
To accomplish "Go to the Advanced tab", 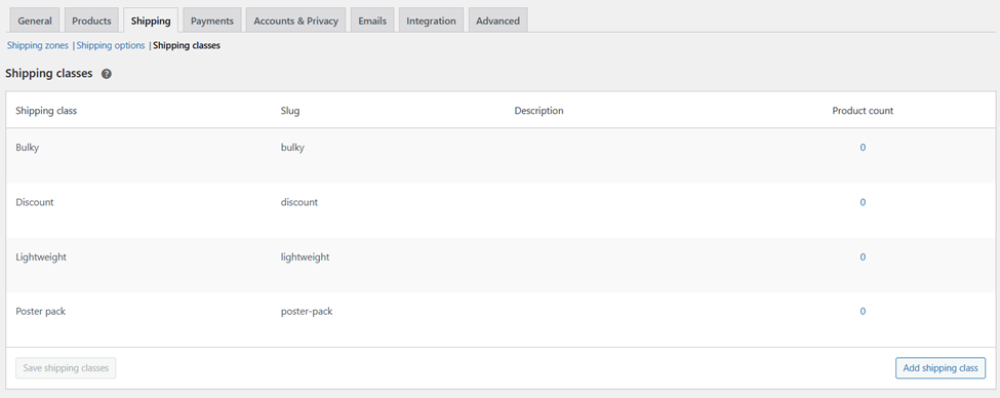I will (498, 20).
